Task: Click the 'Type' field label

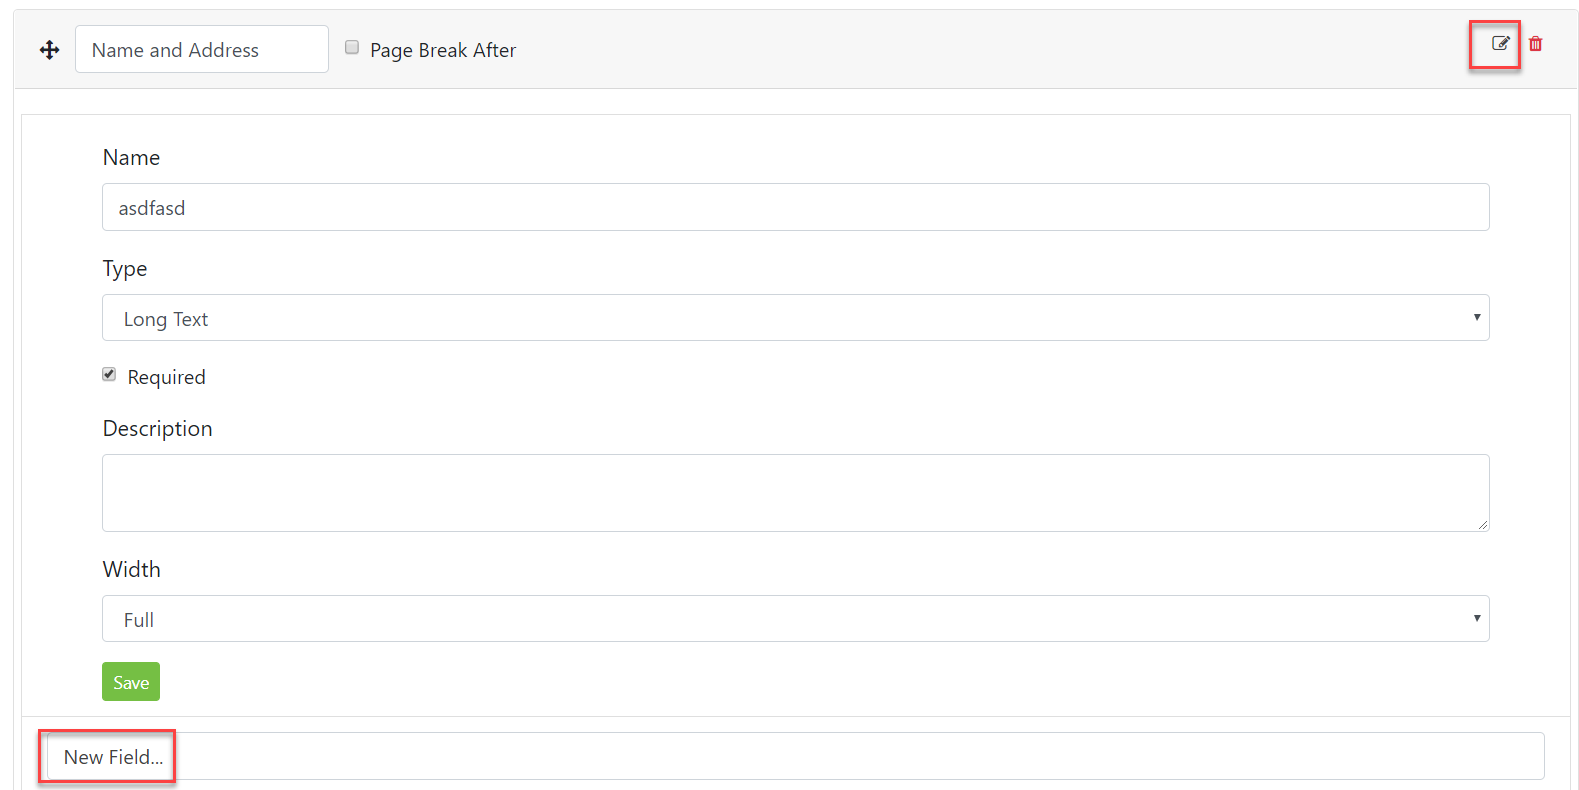Action: (125, 268)
